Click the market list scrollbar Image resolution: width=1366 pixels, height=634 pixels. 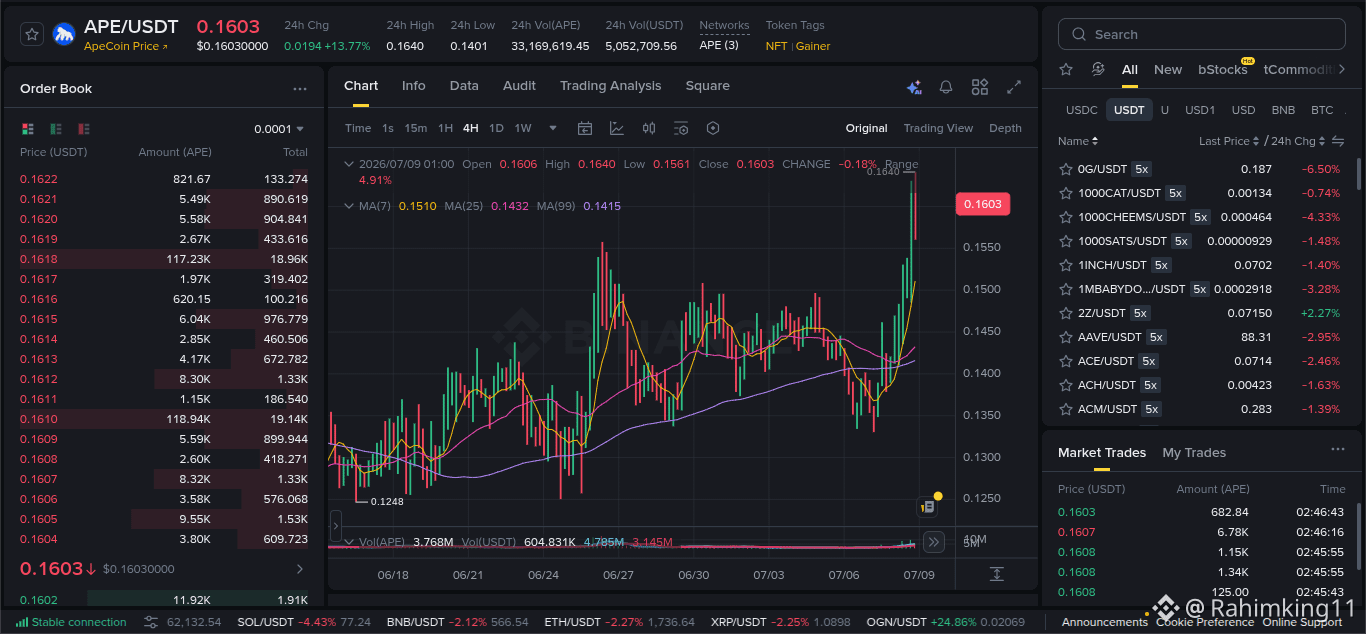1358,173
